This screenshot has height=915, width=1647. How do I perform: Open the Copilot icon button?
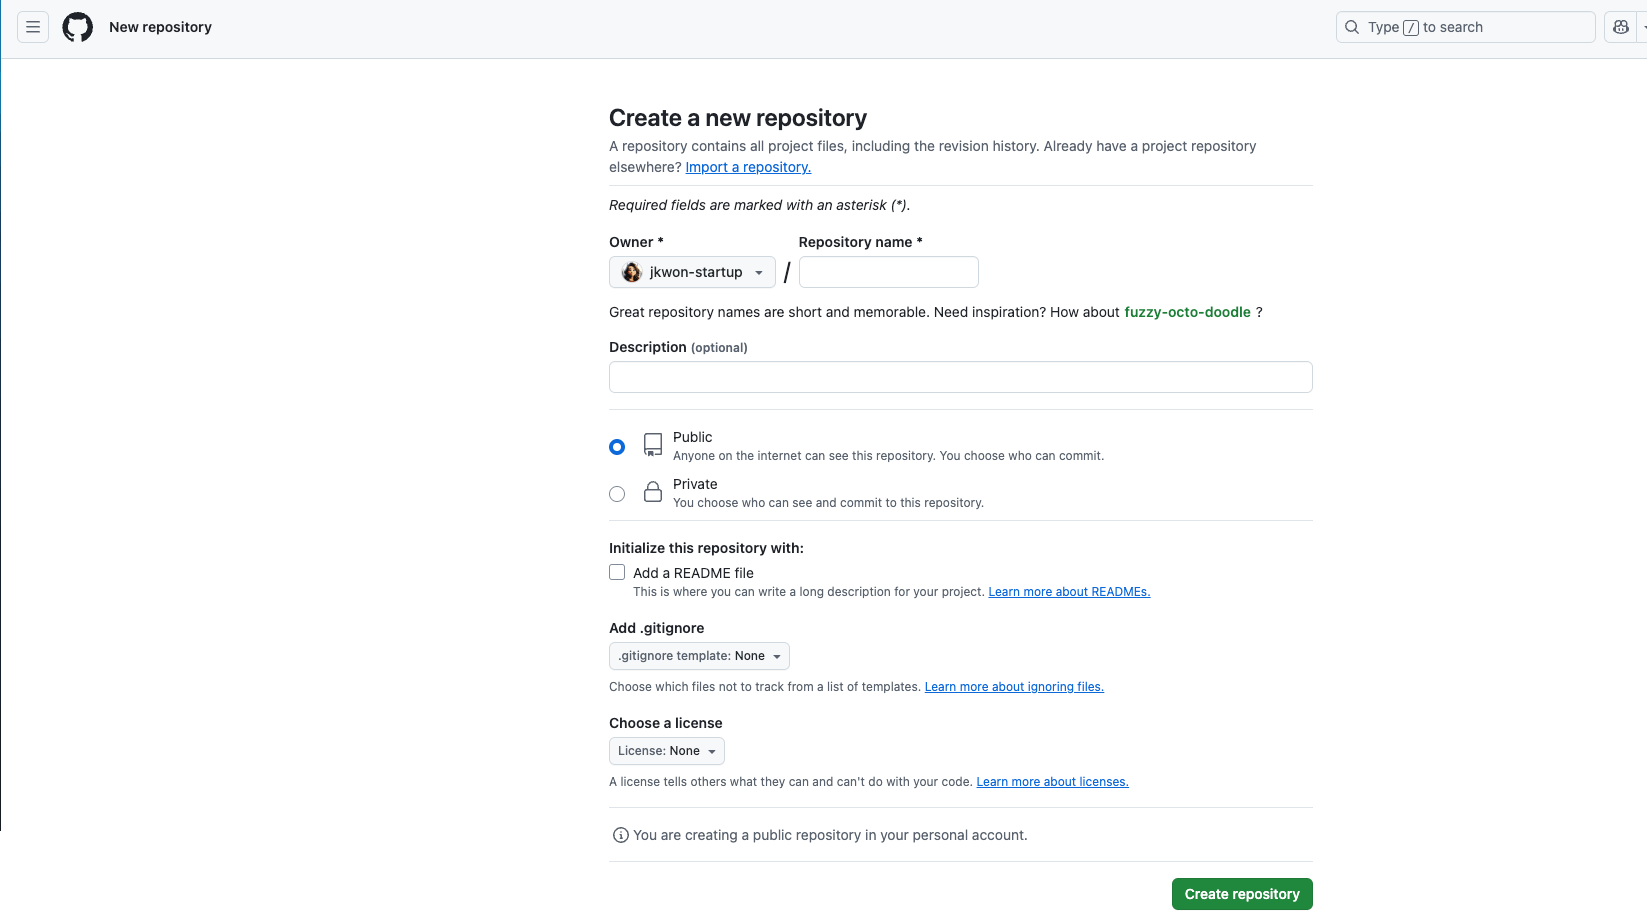pos(1621,27)
